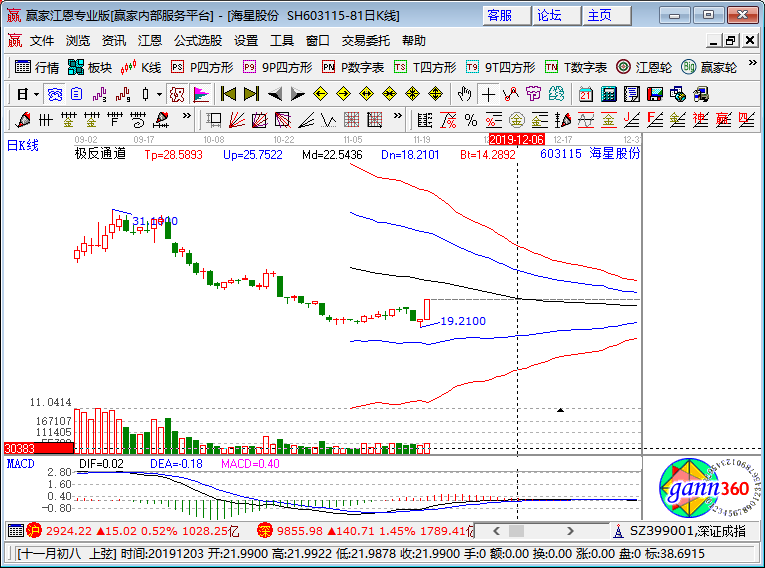The width and height of the screenshot is (765, 568).
Task: Jump to last bar with skip-to-end icon
Action: click(251, 94)
